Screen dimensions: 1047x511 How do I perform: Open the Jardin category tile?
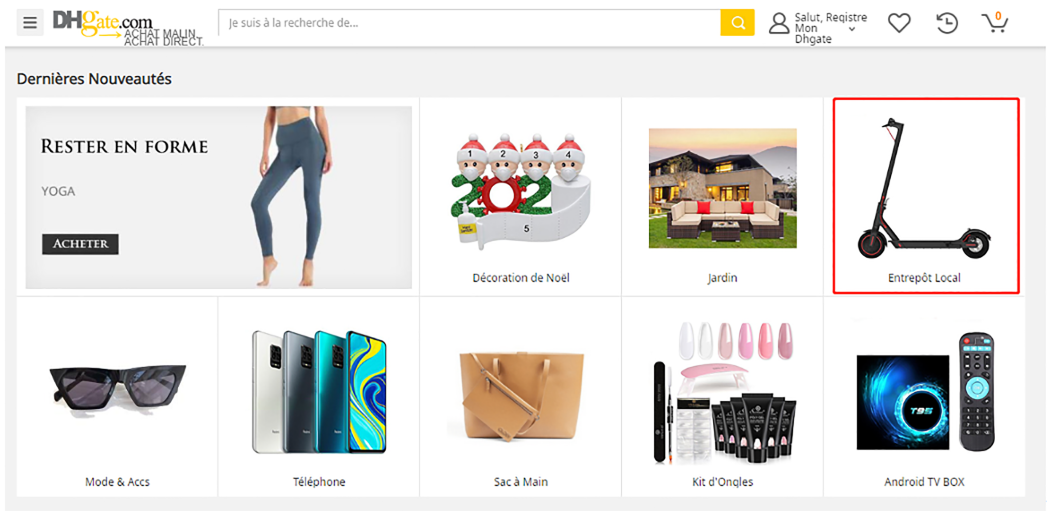[722, 197]
